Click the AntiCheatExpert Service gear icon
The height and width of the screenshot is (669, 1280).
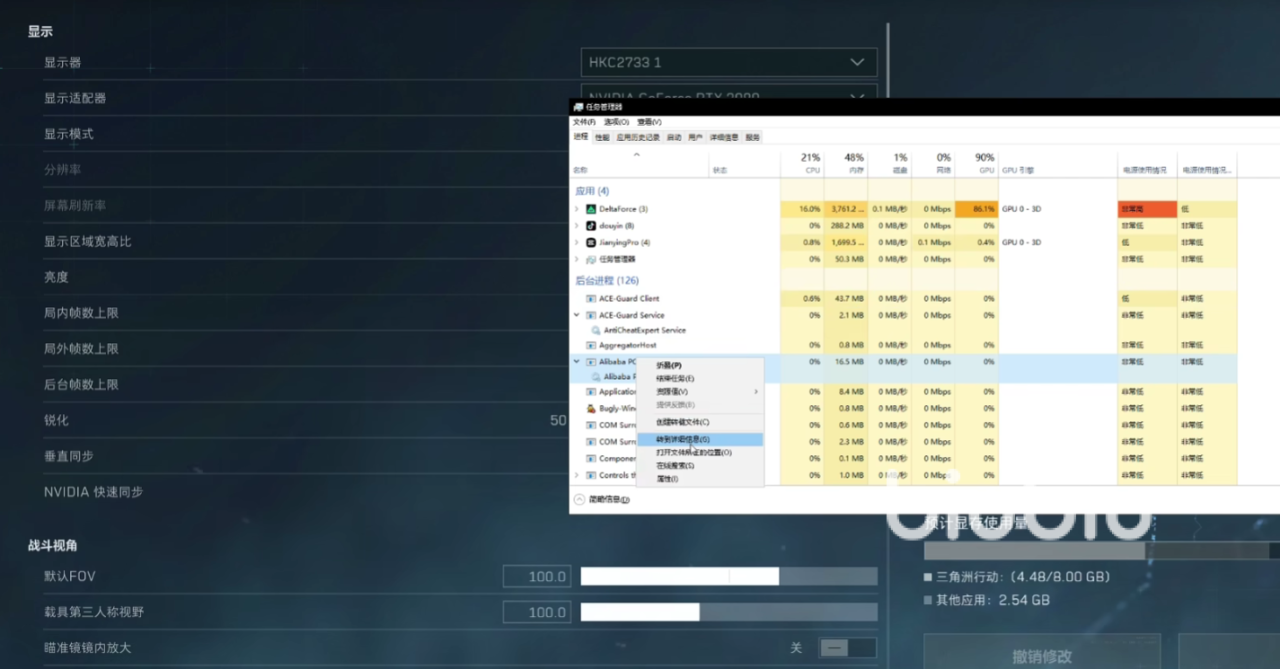pos(596,330)
